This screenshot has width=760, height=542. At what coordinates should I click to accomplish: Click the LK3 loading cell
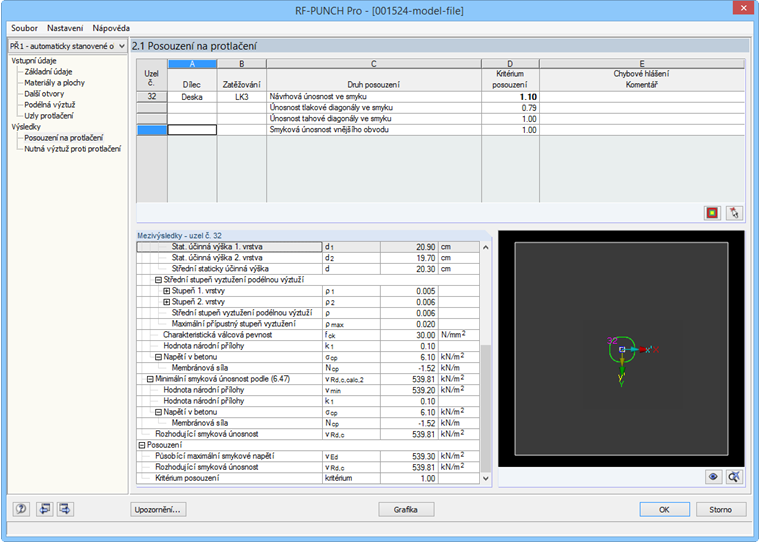[x=242, y=97]
